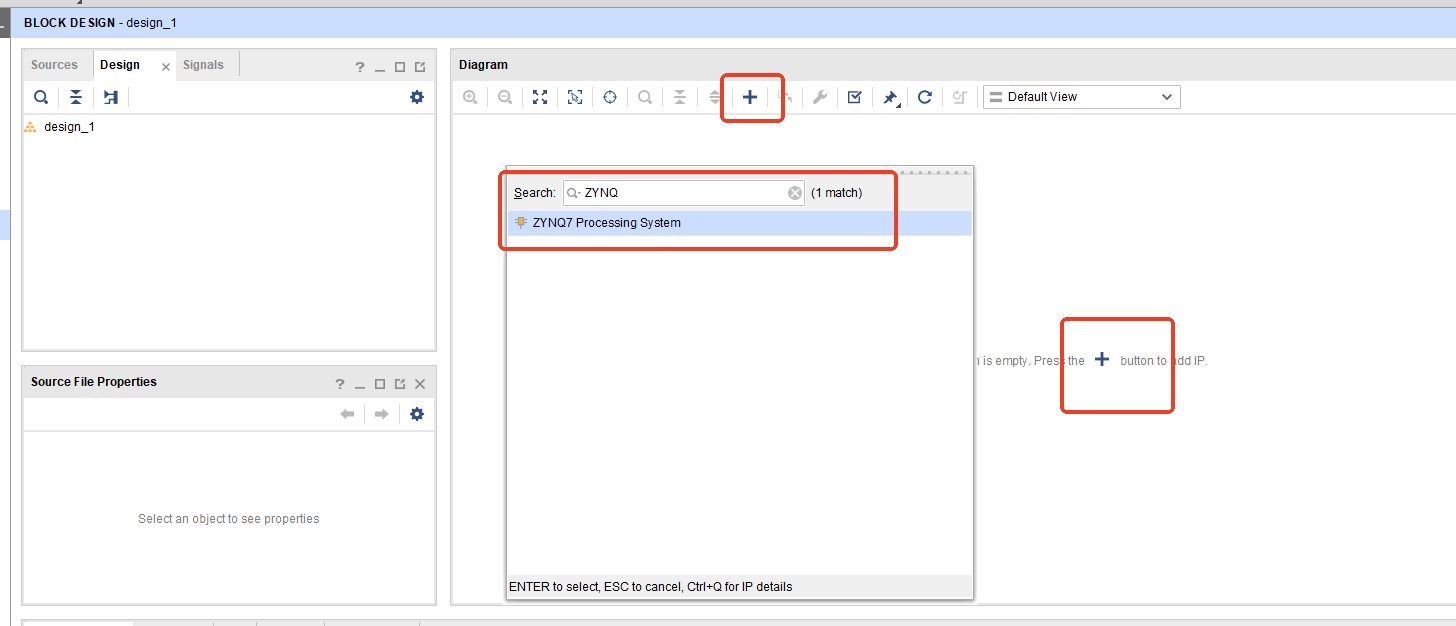Zoom in on the diagram
Image resolution: width=1456 pixels, height=626 pixels.
pyautogui.click(x=470, y=97)
